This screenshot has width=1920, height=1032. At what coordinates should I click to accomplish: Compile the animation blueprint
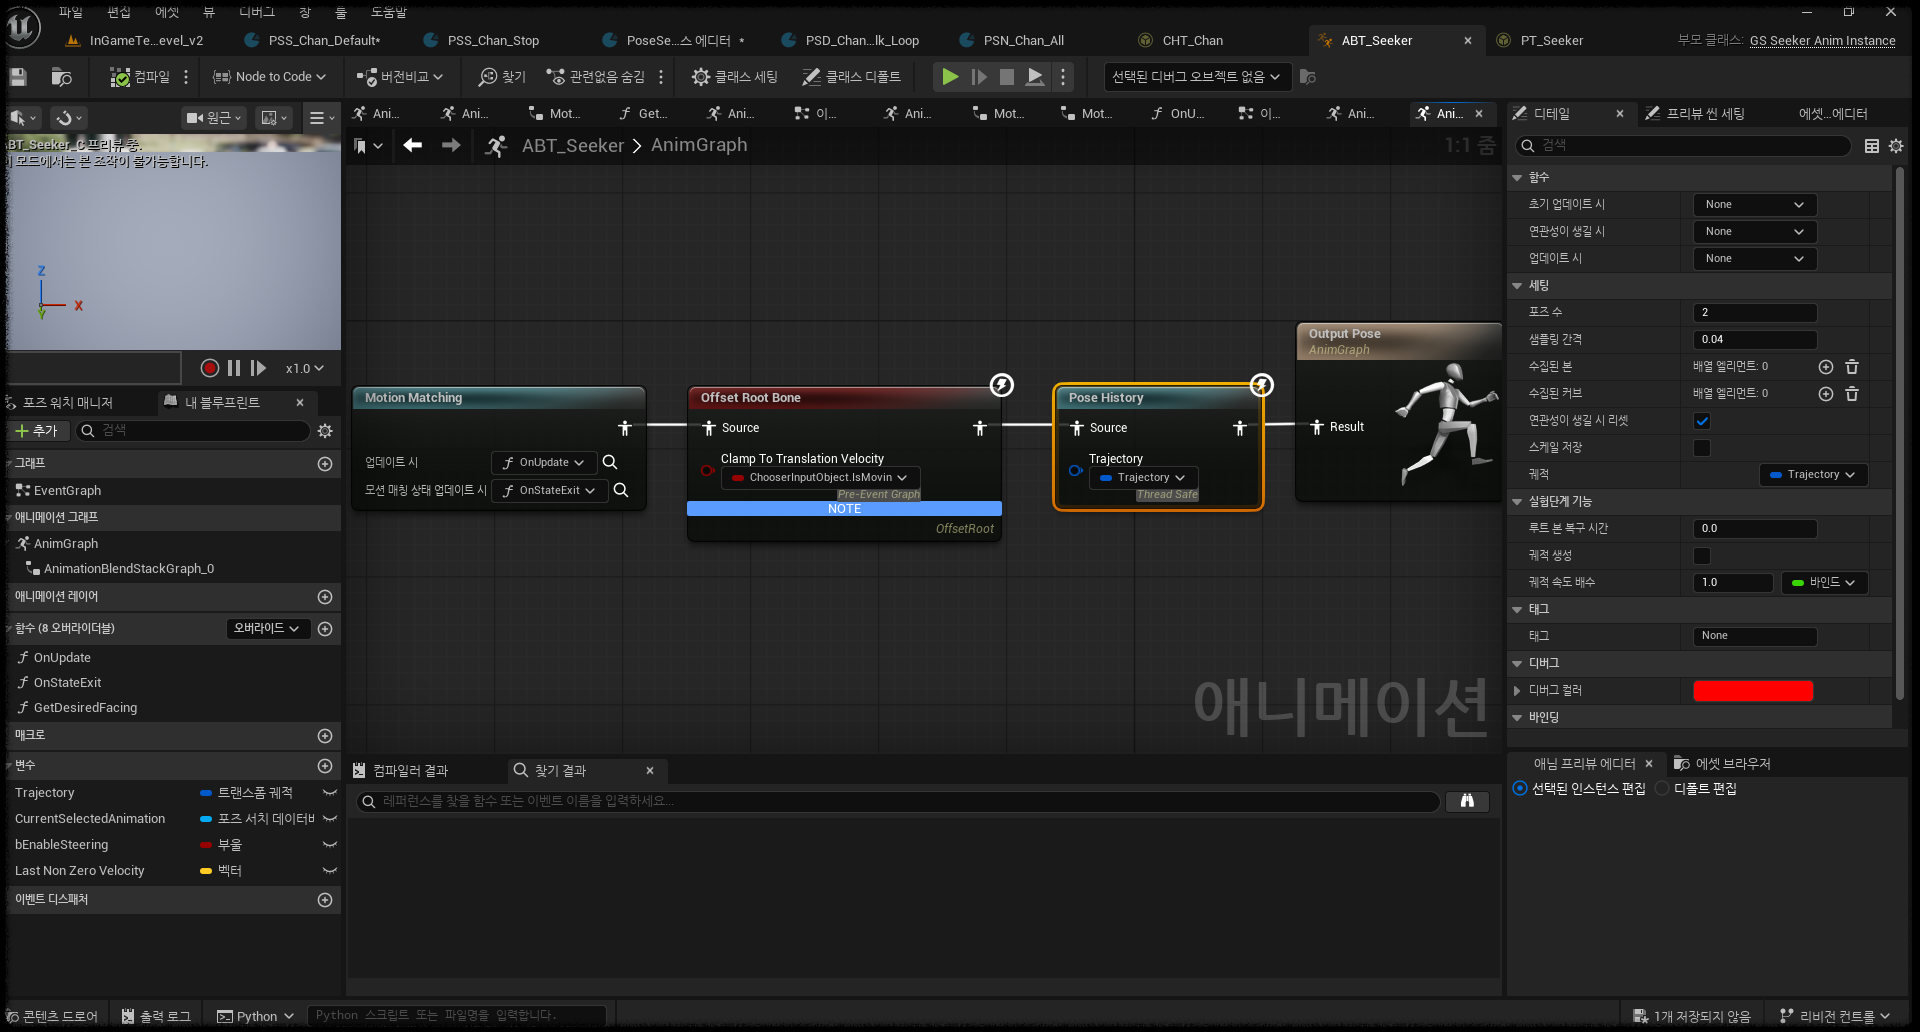(x=140, y=77)
